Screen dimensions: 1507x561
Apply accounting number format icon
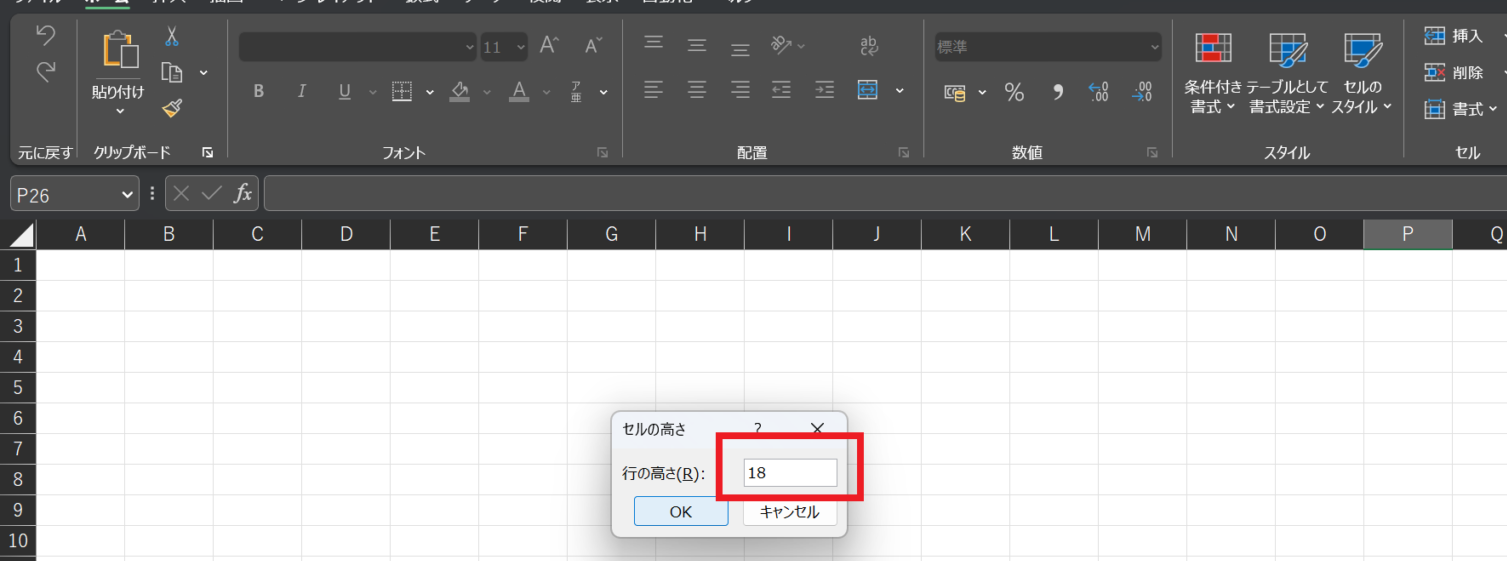coord(956,93)
